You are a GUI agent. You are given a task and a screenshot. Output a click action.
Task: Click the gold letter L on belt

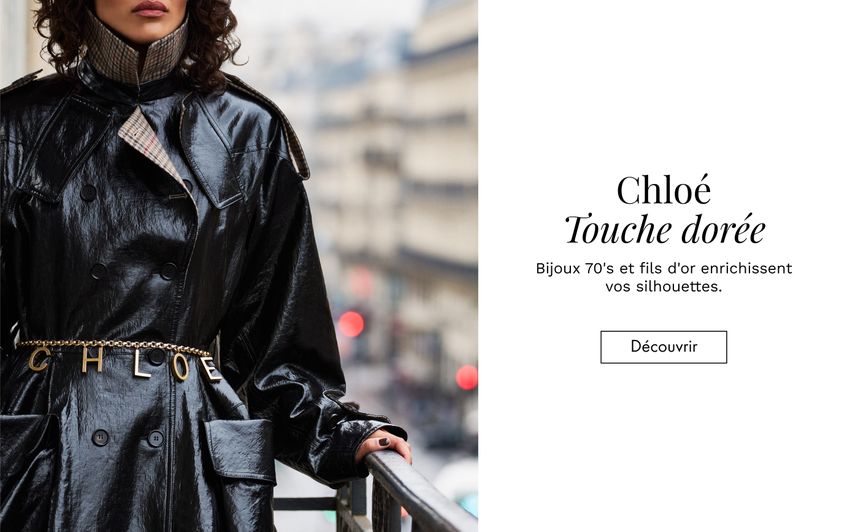pyautogui.click(x=141, y=365)
